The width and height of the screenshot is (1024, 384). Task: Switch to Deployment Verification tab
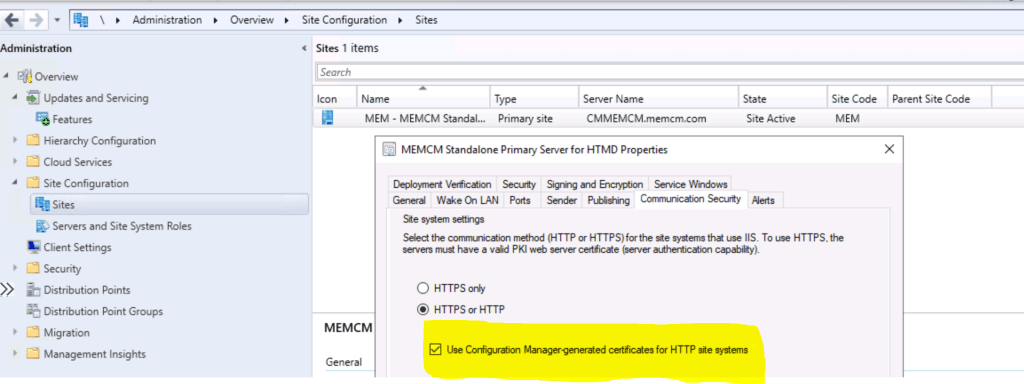[442, 184]
